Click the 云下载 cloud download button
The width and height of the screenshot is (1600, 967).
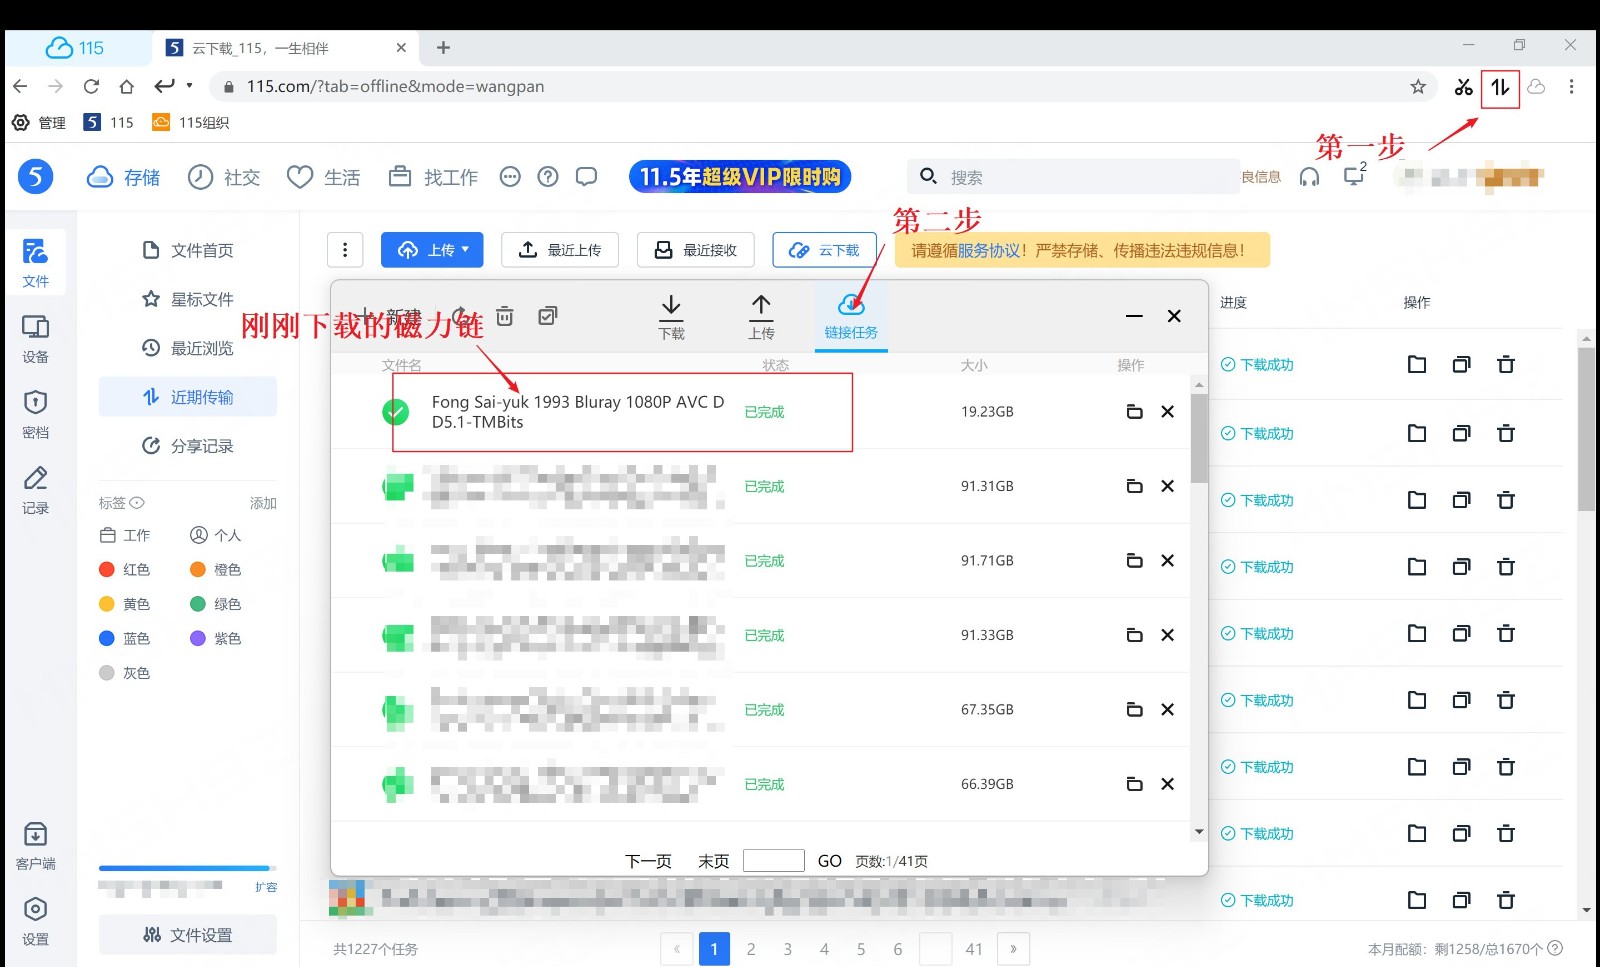[824, 250]
